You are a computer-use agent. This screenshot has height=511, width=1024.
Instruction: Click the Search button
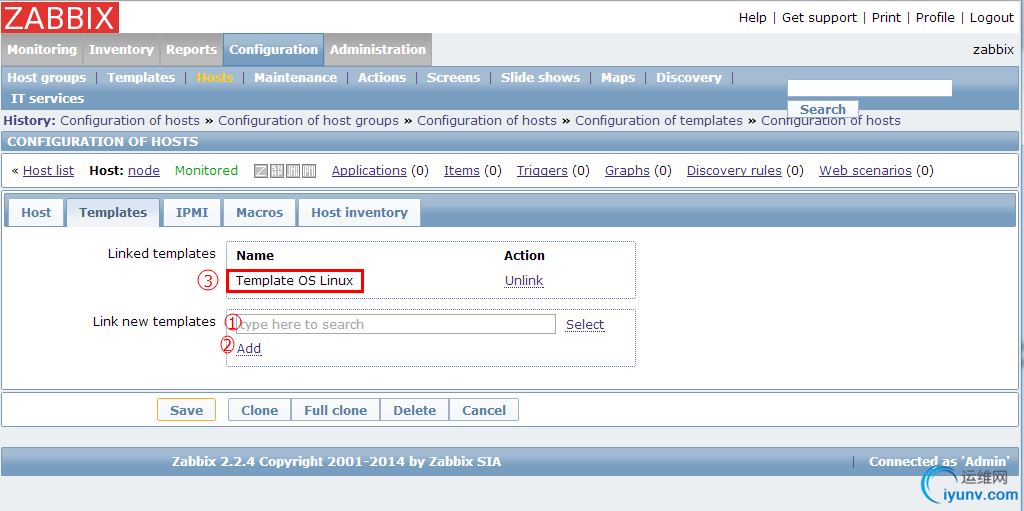823,109
